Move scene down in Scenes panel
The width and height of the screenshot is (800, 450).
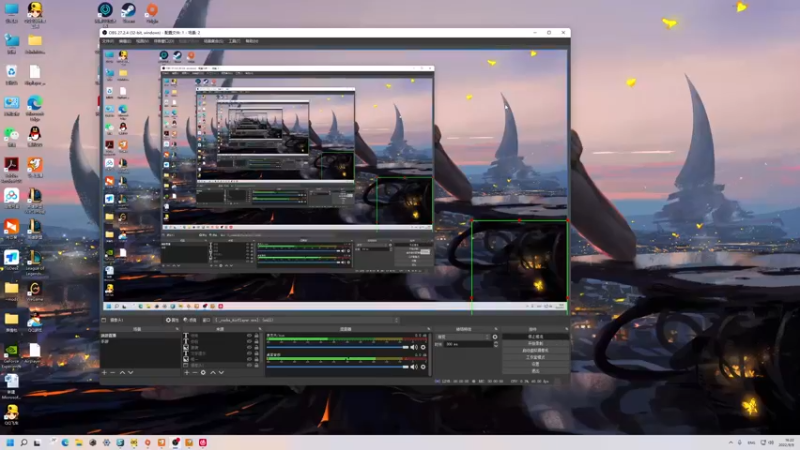[x=131, y=372]
